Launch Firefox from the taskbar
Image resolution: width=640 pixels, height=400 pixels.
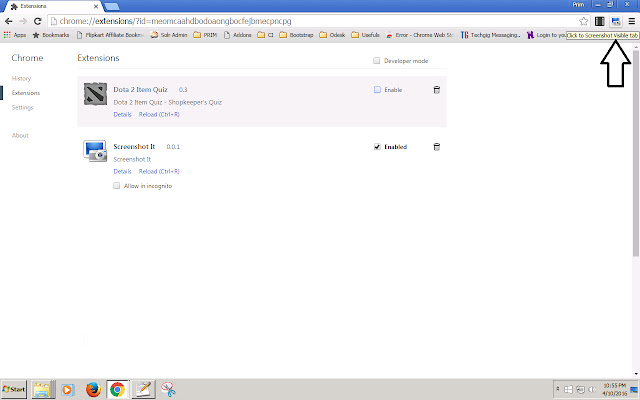click(93, 389)
